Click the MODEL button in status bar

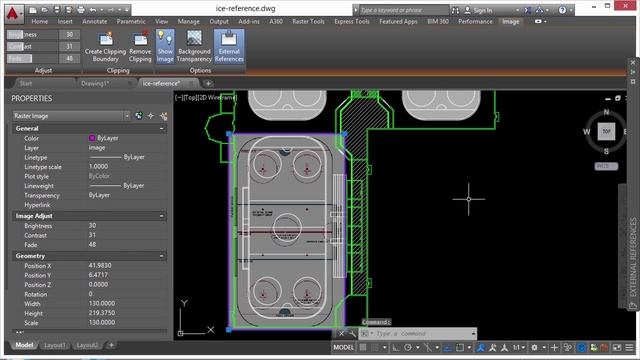coord(343,347)
